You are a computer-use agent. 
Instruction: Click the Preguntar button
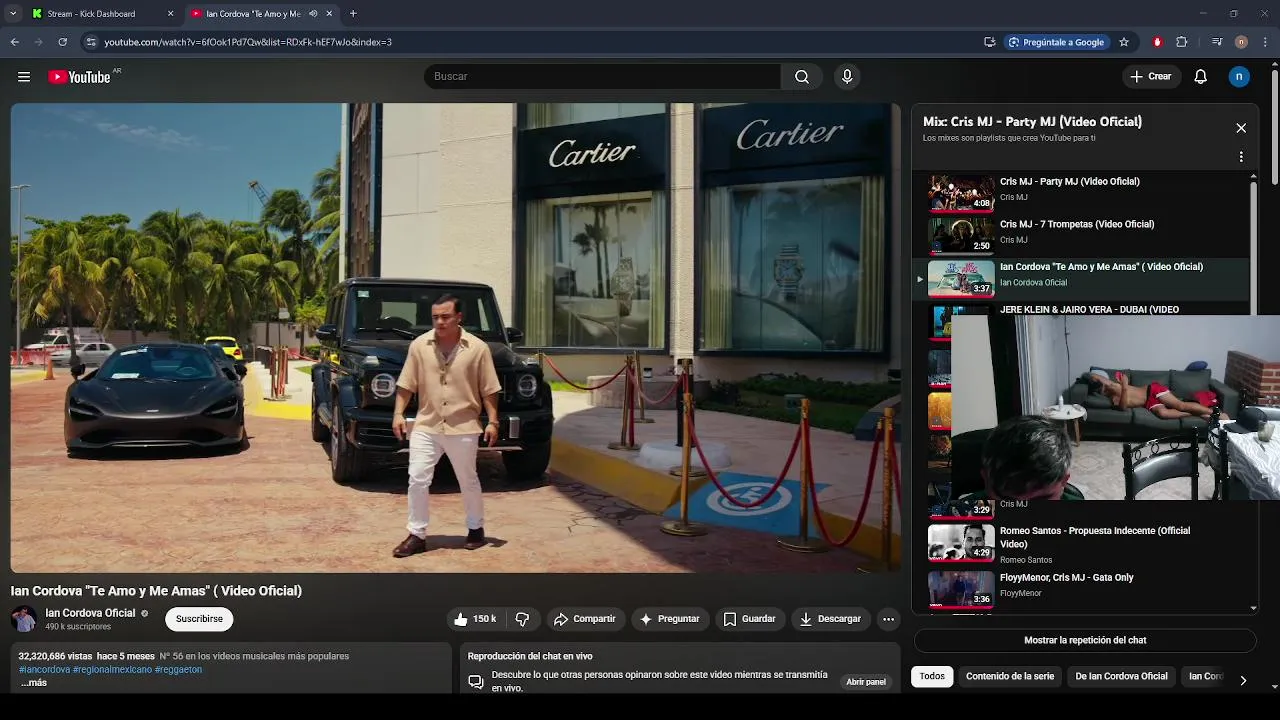point(669,619)
